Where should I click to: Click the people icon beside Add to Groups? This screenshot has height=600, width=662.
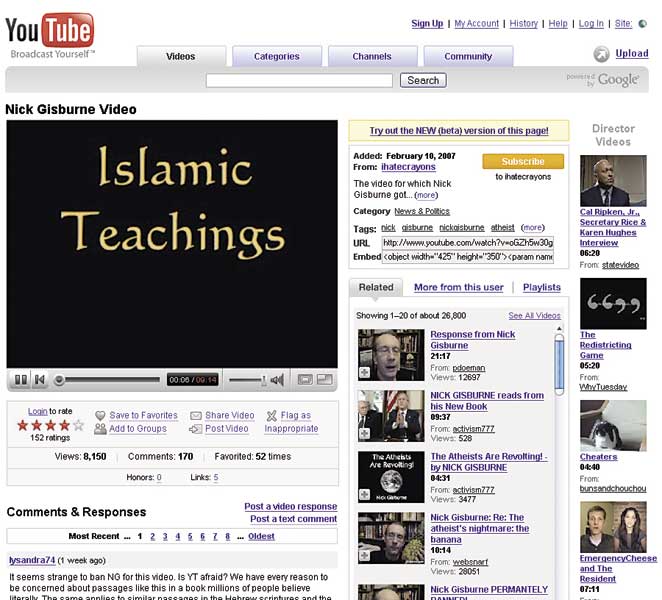click(100, 429)
